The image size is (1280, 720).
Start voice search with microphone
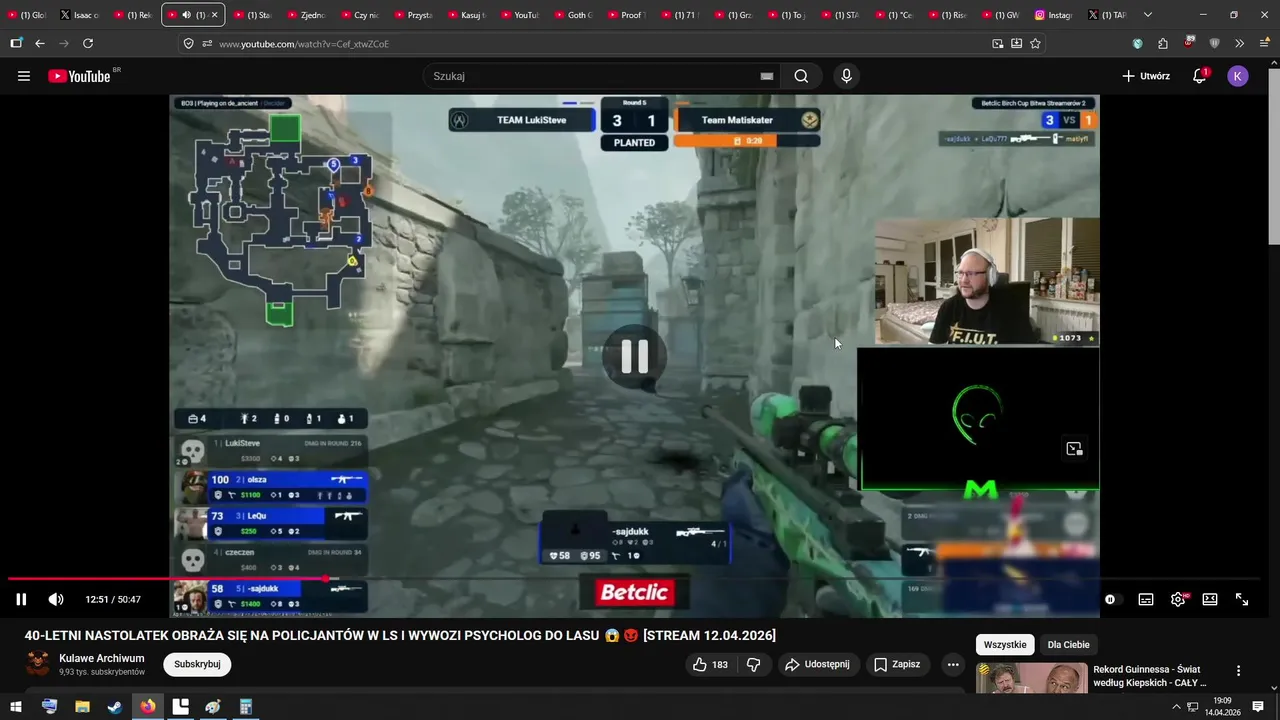tap(847, 76)
